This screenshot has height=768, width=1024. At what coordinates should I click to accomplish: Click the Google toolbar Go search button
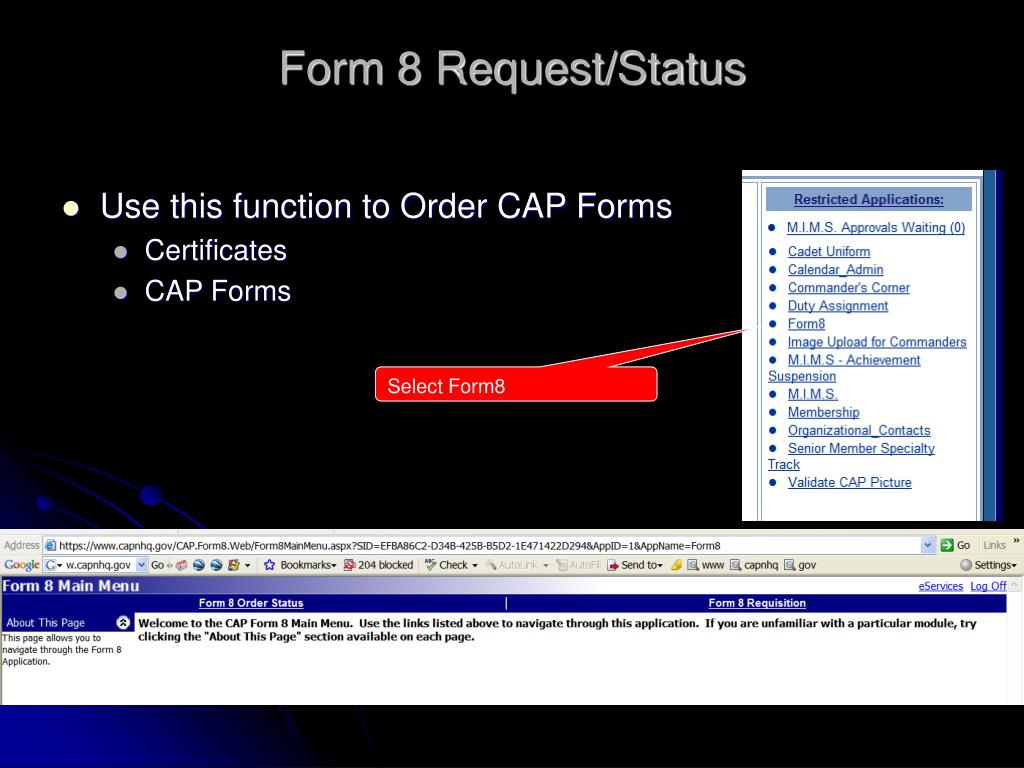coord(157,565)
